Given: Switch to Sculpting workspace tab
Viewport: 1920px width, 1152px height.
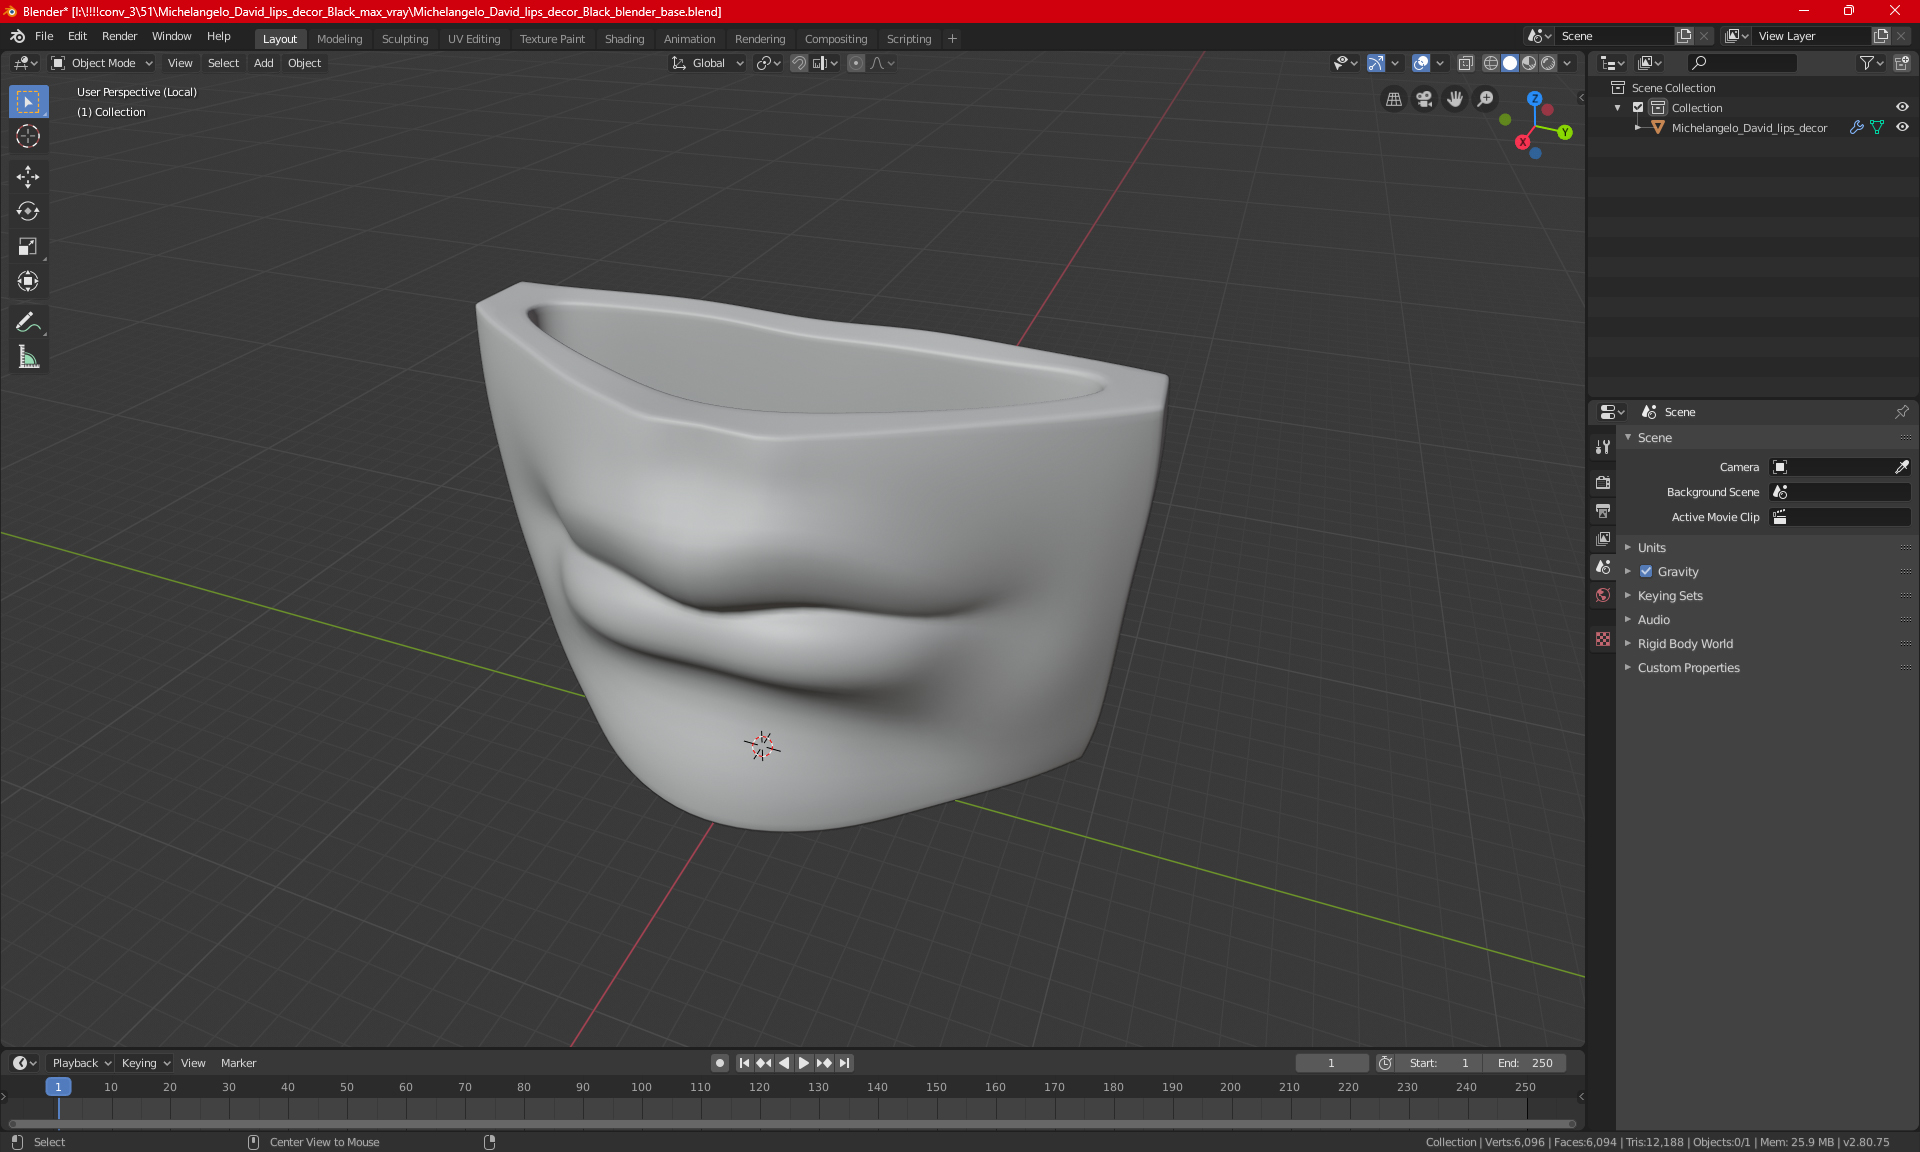Looking at the screenshot, I should coord(404,39).
